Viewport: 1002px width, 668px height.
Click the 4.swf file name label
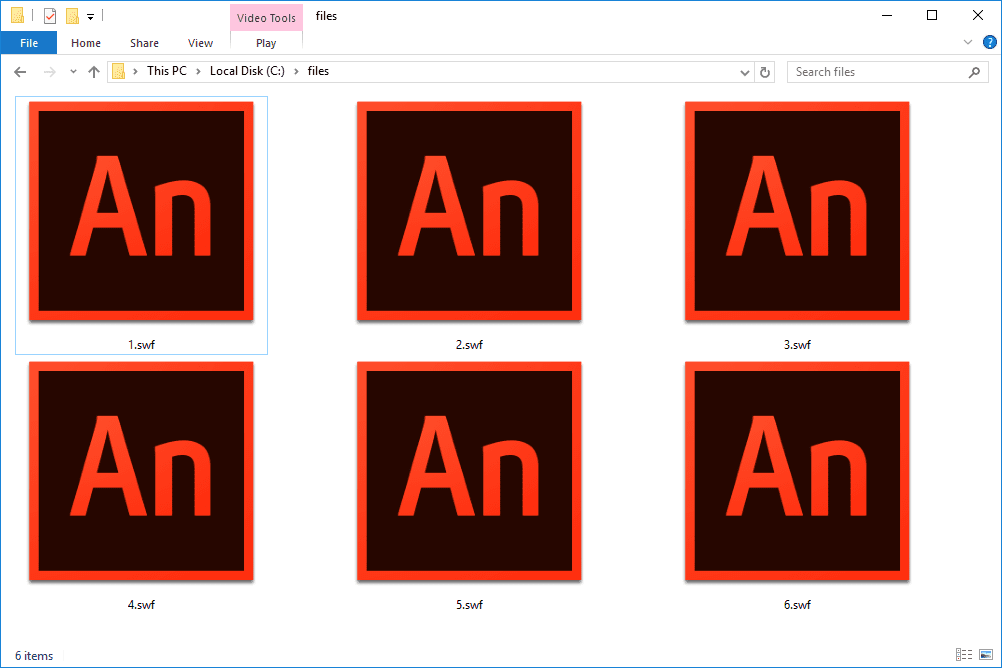click(141, 605)
